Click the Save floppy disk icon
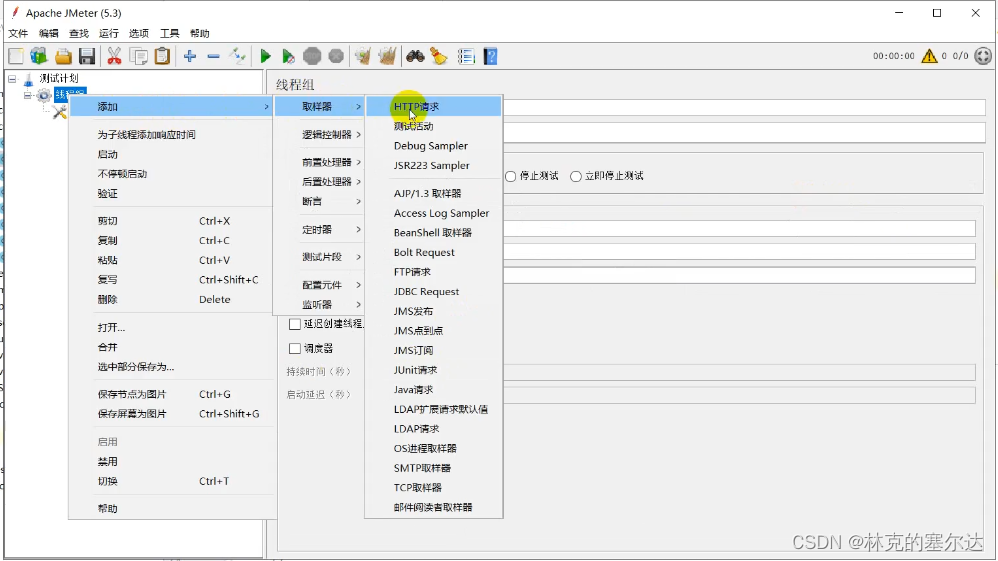The image size is (998, 561). (x=87, y=56)
